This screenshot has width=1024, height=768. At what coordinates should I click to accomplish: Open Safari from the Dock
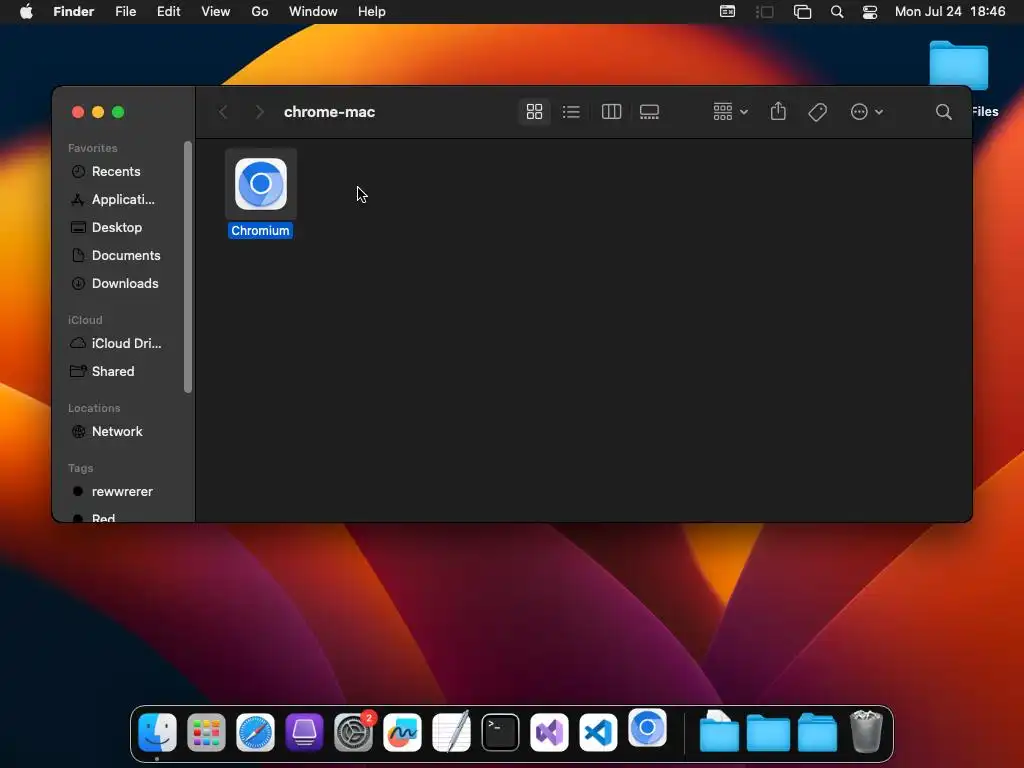pyautogui.click(x=255, y=732)
